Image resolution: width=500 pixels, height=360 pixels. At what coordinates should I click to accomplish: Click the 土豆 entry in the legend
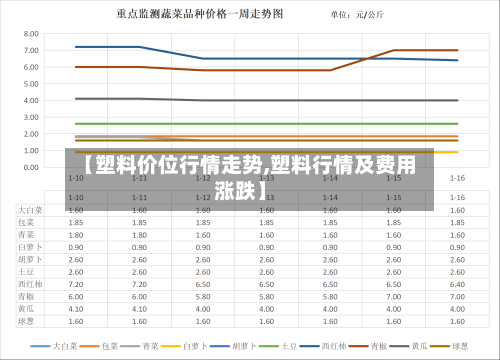pyautogui.click(x=278, y=346)
